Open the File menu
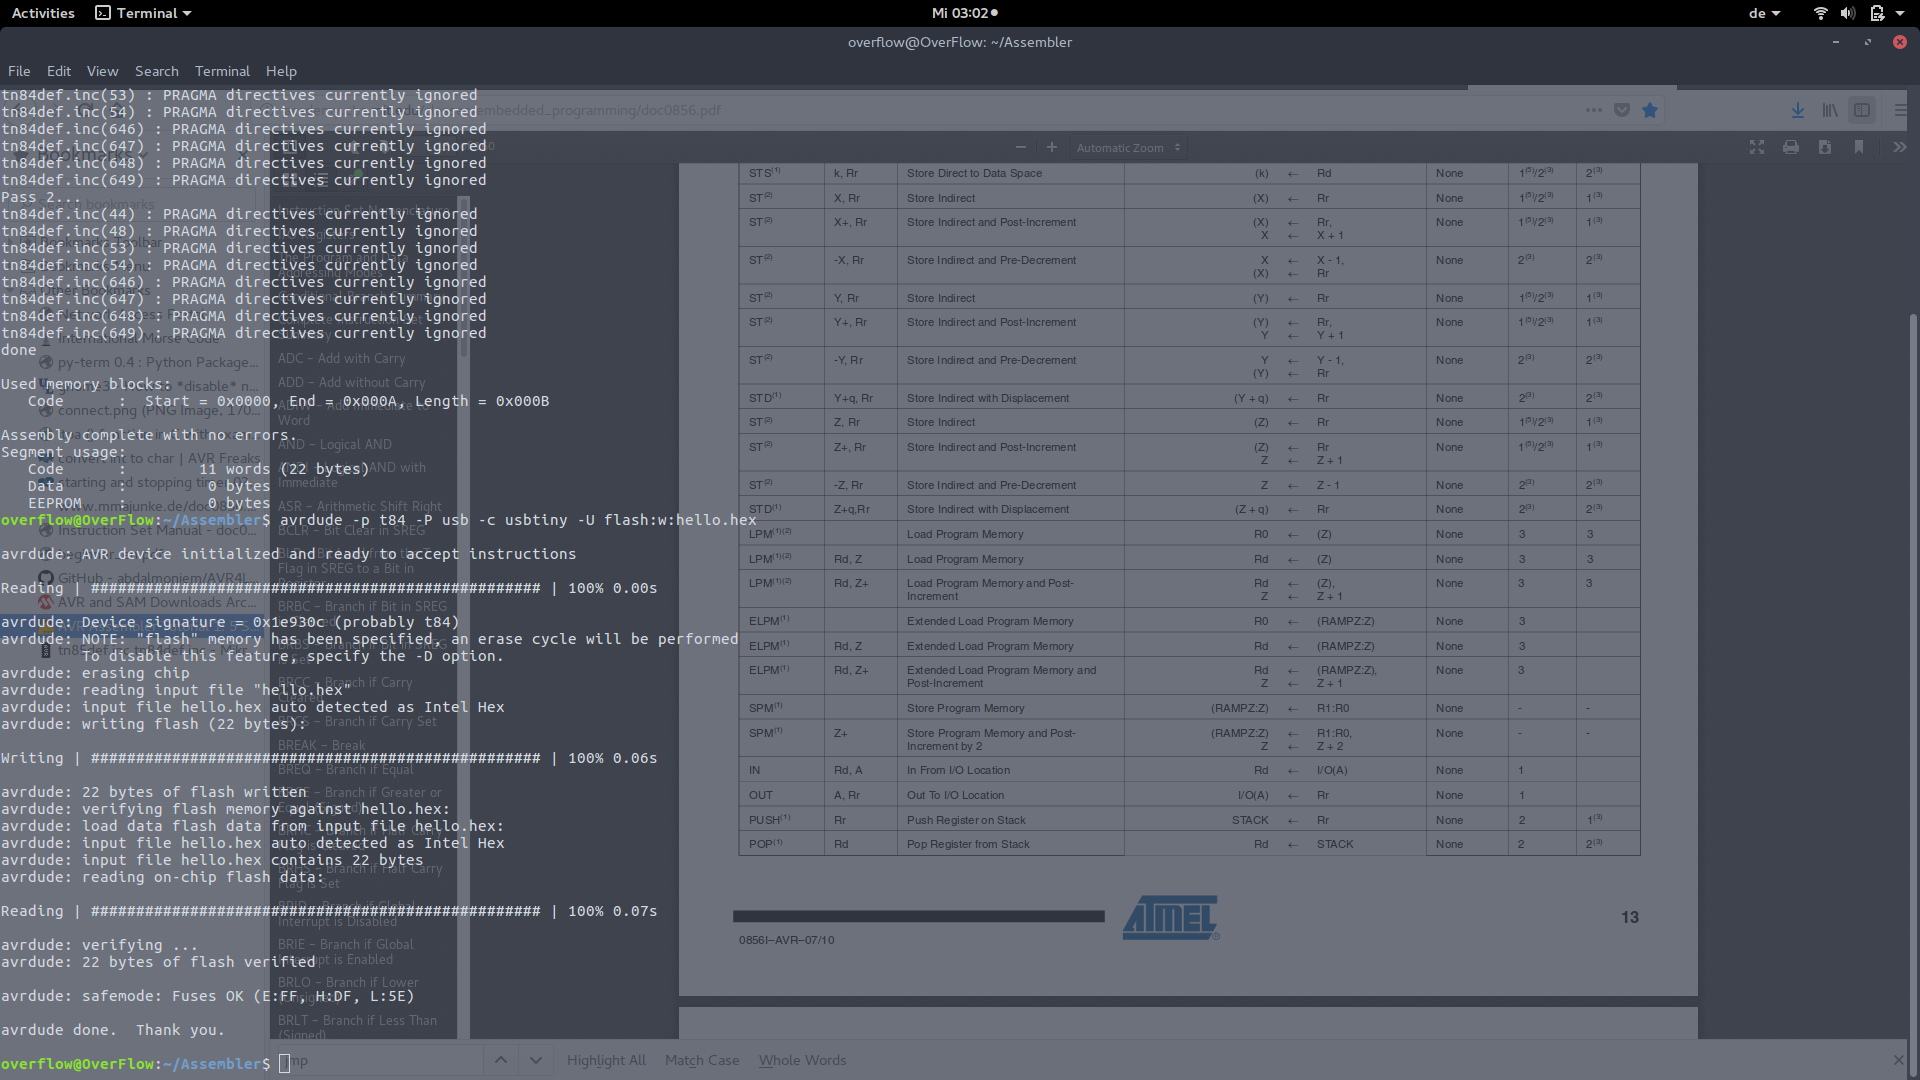This screenshot has height=1080, width=1920. click(19, 71)
